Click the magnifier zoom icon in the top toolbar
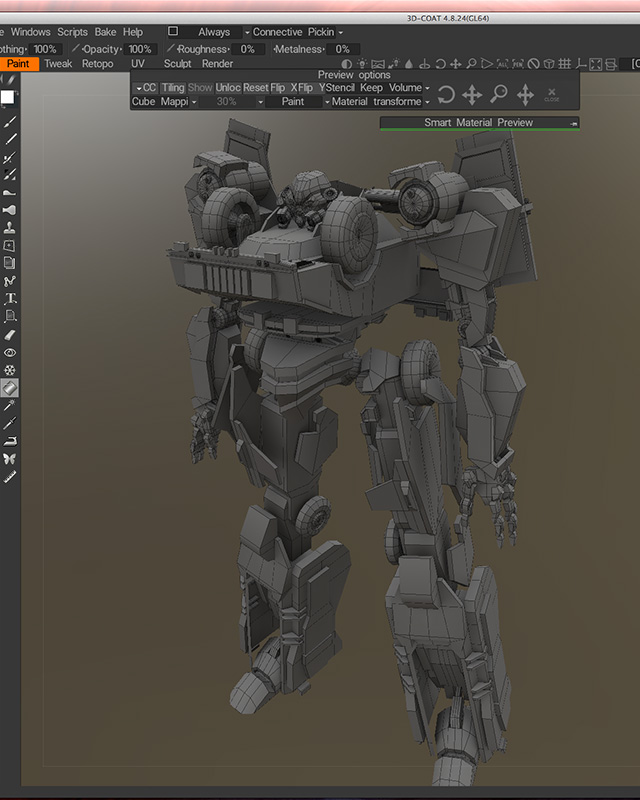The height and width of the screenshot is (800, 640). pos(472,64)
